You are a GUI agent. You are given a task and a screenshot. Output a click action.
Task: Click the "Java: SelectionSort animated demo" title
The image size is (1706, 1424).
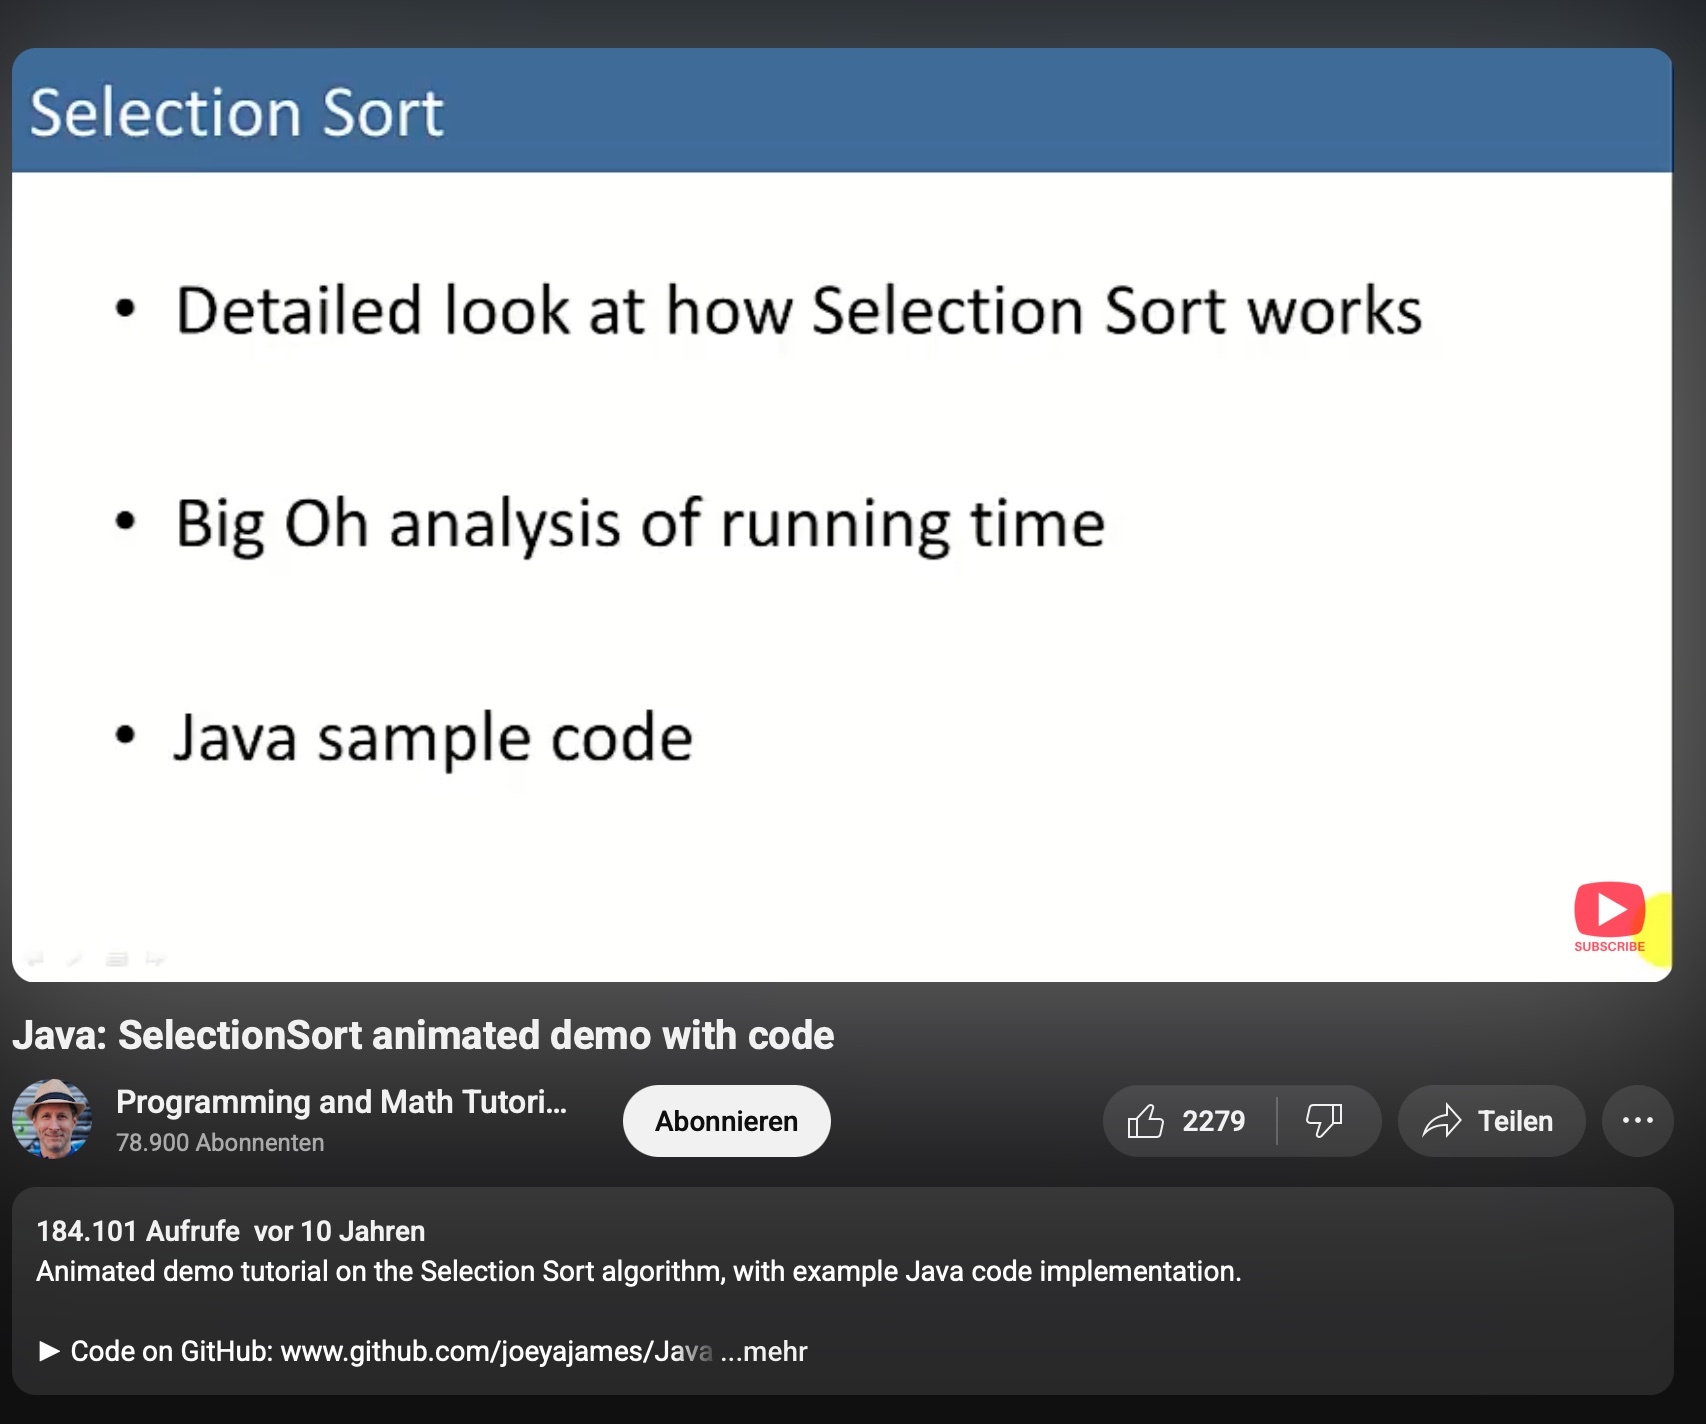click(423, 1035)
